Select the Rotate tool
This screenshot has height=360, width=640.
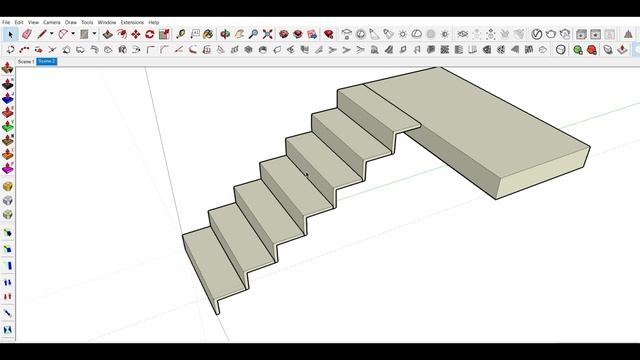(150, 34)
